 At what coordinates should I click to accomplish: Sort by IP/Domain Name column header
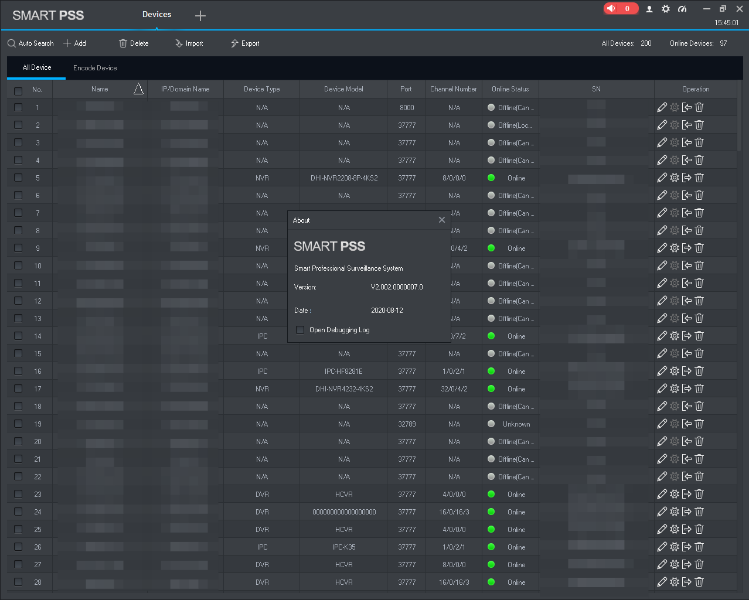click(185, 89)
